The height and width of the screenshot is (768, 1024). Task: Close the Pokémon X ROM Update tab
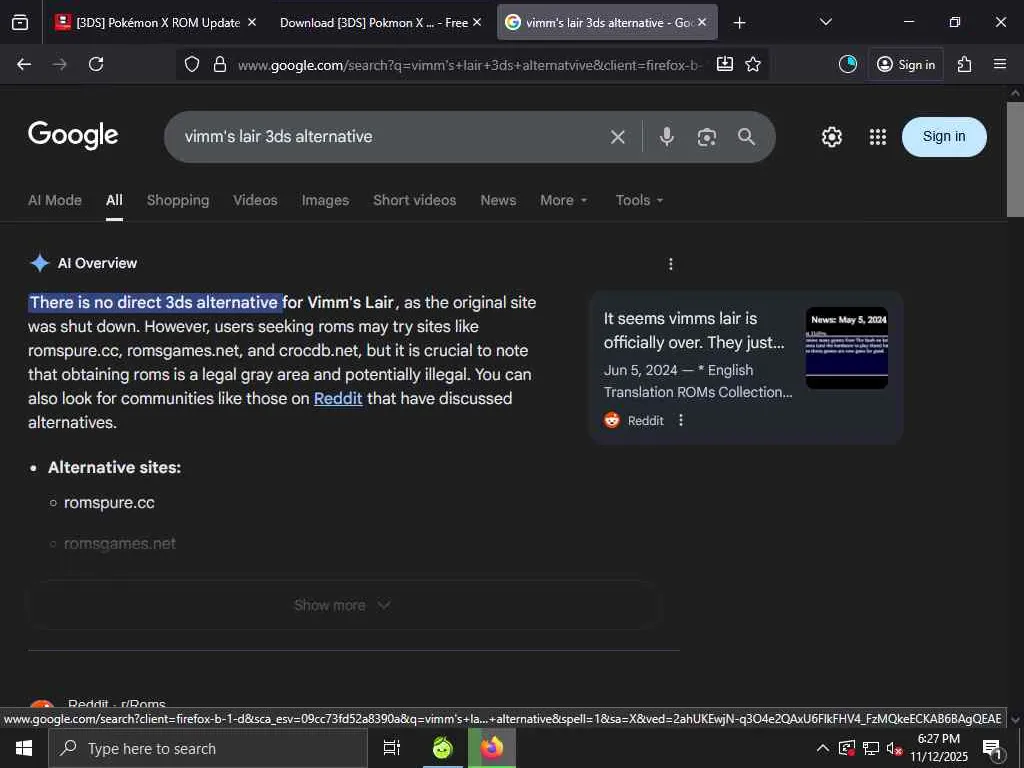(x=252, y=22)
